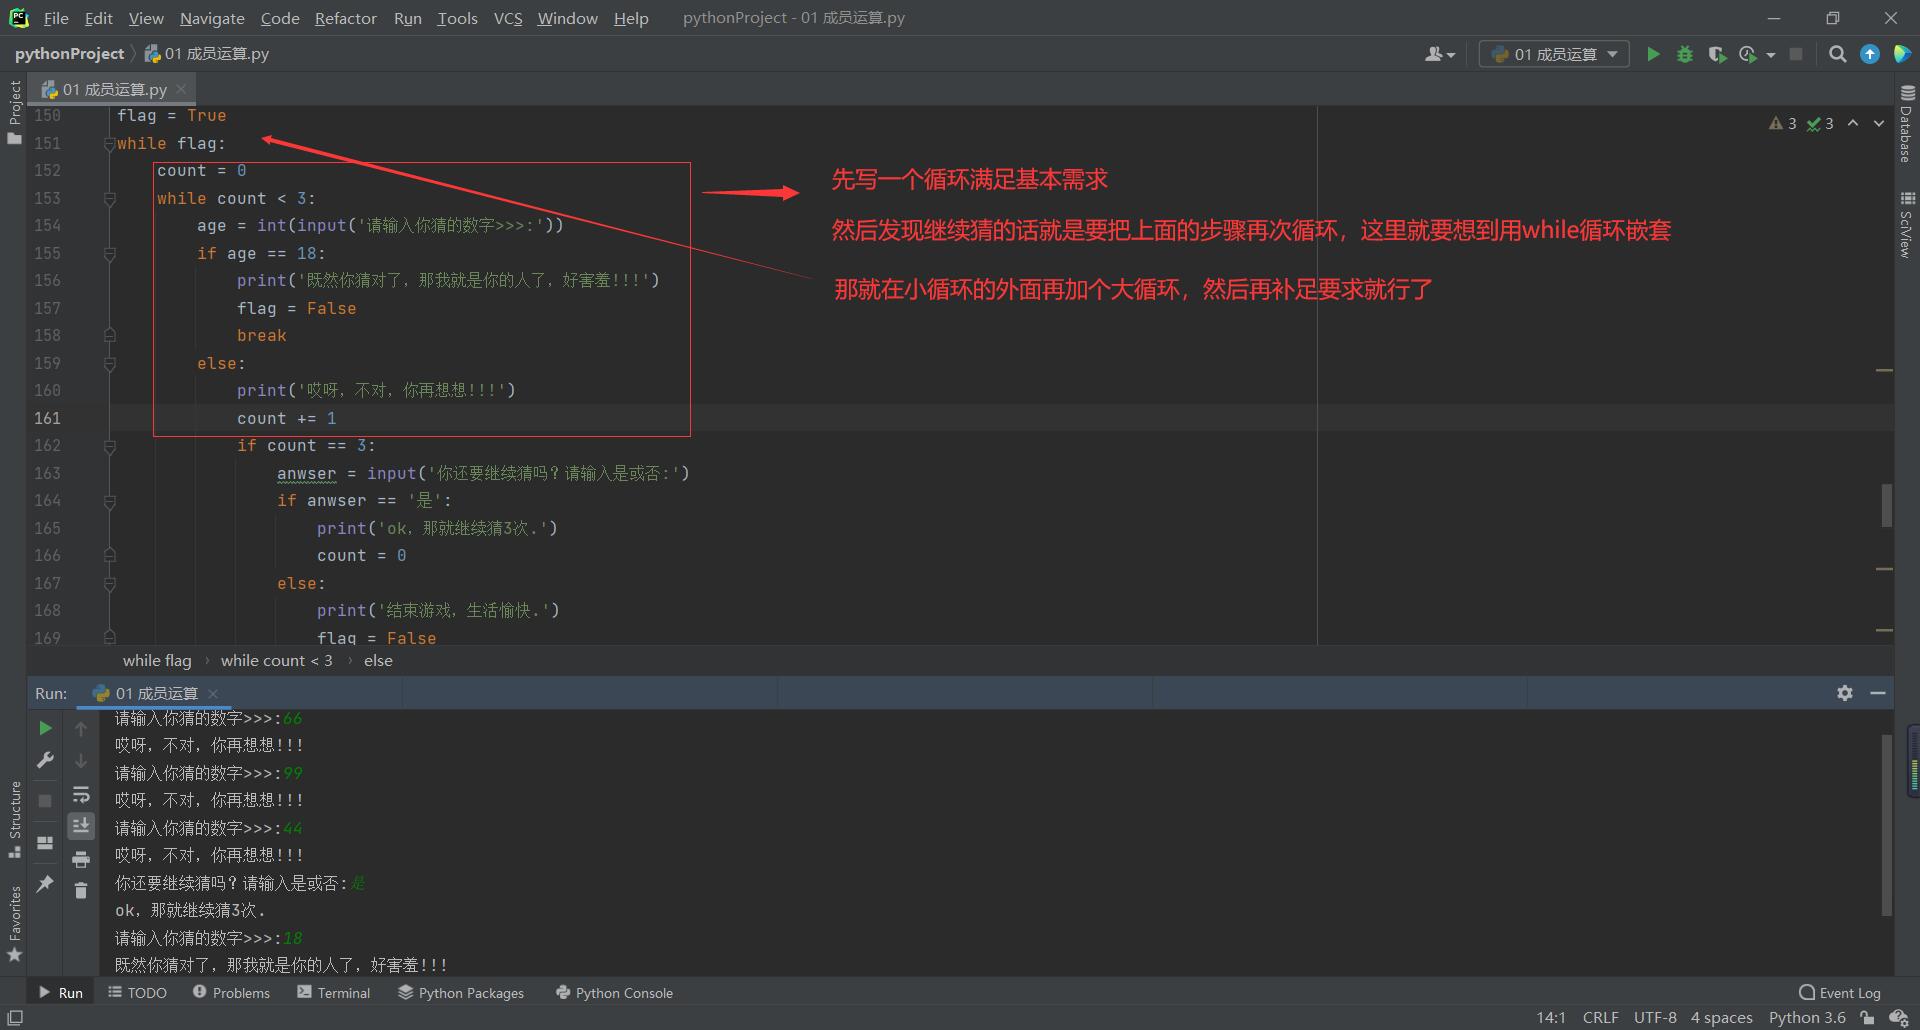Click the green typo checkmark indicator
The width and height of the screenshot is (1920, 1030).
pos(1813,123)
